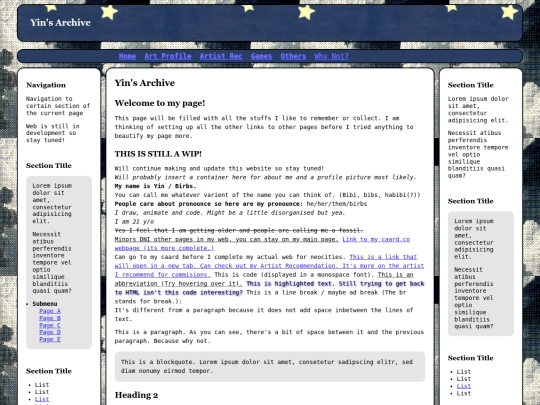Click the pronouns text "he/her/them/birbs"
This screenshot has width=540, height=405.
click(x=336, y=204)
